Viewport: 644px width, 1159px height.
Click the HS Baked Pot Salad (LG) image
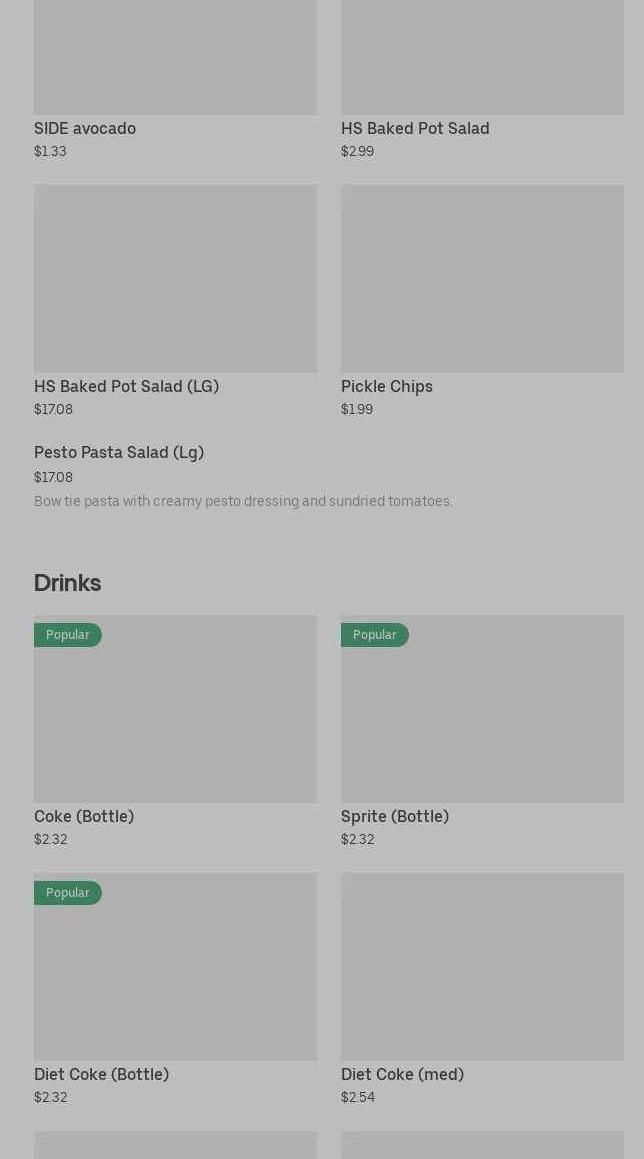(x=175, y=278)
